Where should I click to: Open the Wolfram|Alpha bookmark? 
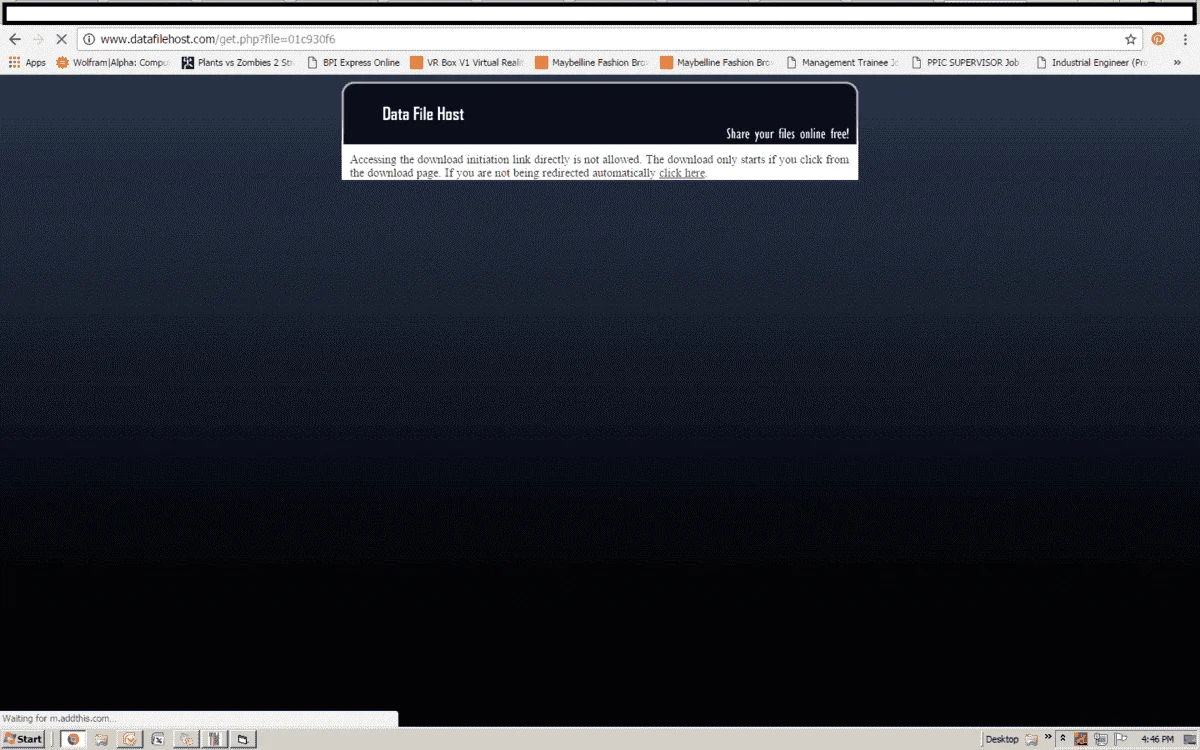tap(113, 62)
